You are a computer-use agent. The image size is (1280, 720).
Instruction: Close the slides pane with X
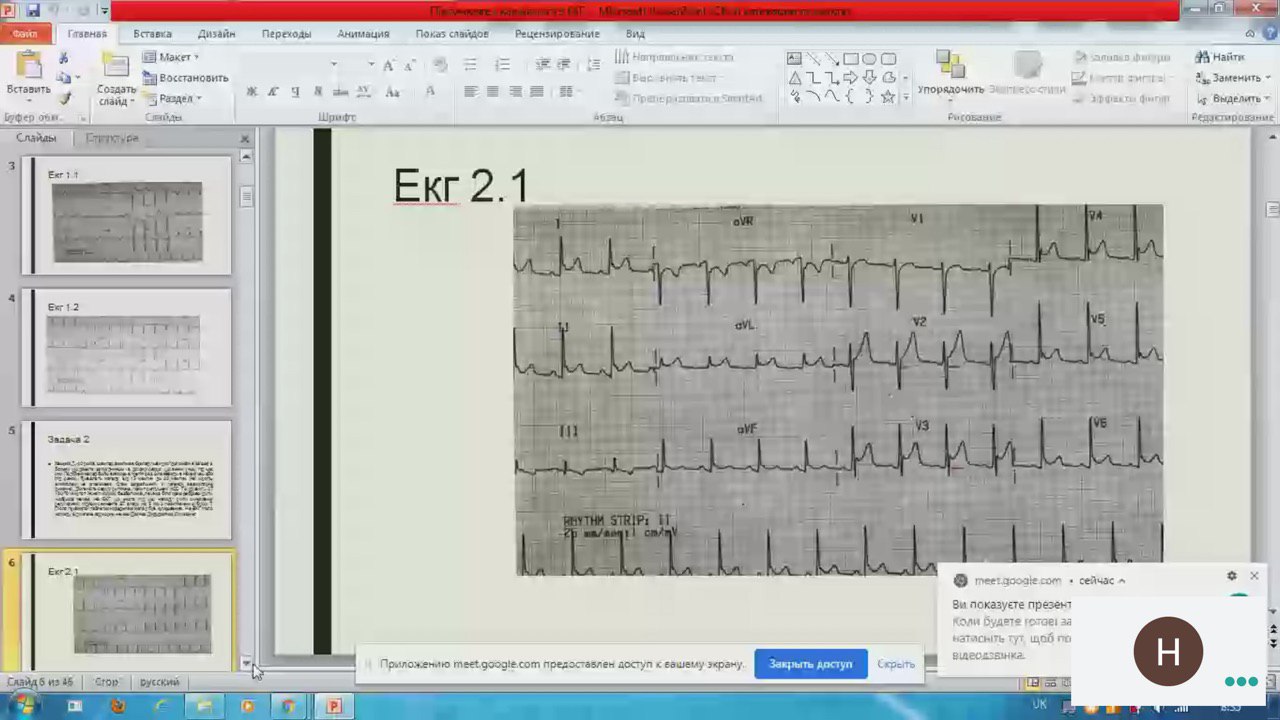point(245,139)
